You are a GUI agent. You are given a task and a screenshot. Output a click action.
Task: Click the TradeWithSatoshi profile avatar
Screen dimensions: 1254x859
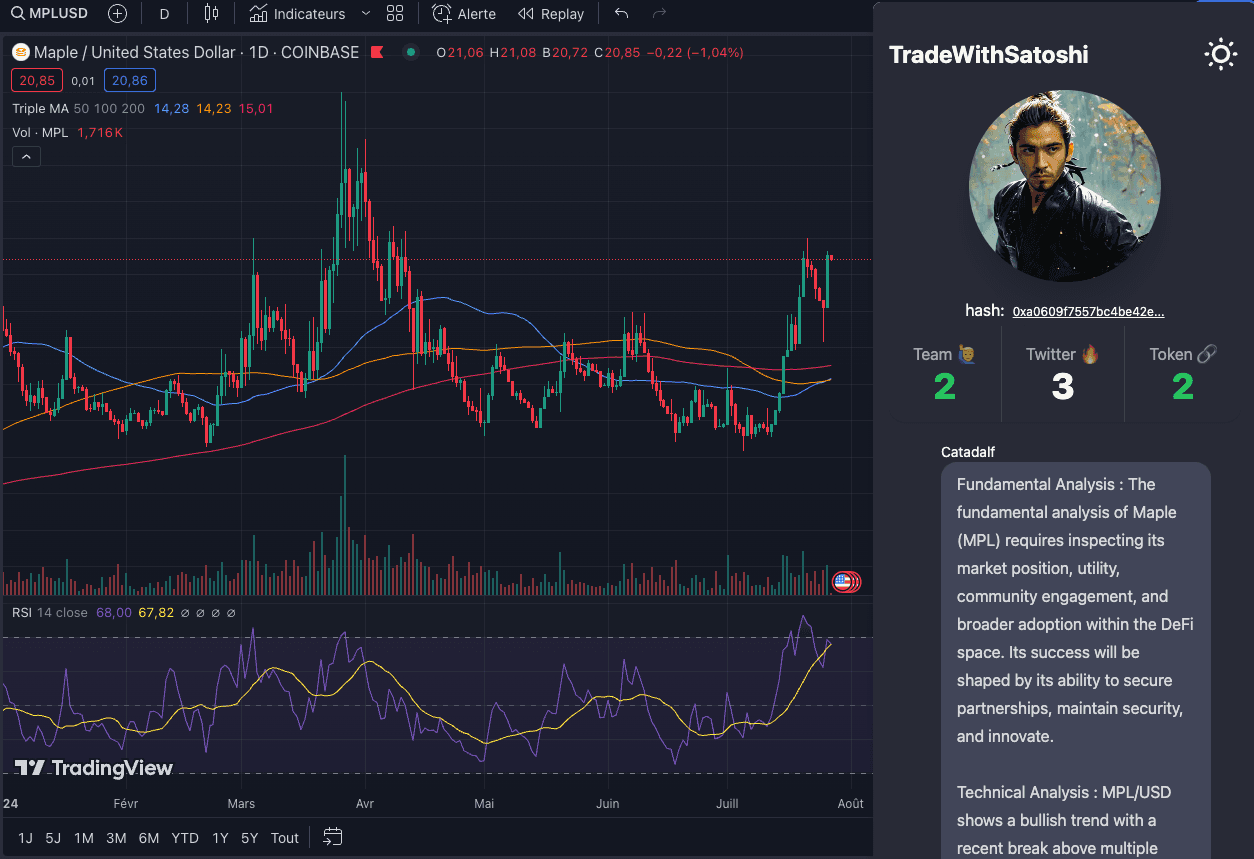(1064, 186)
